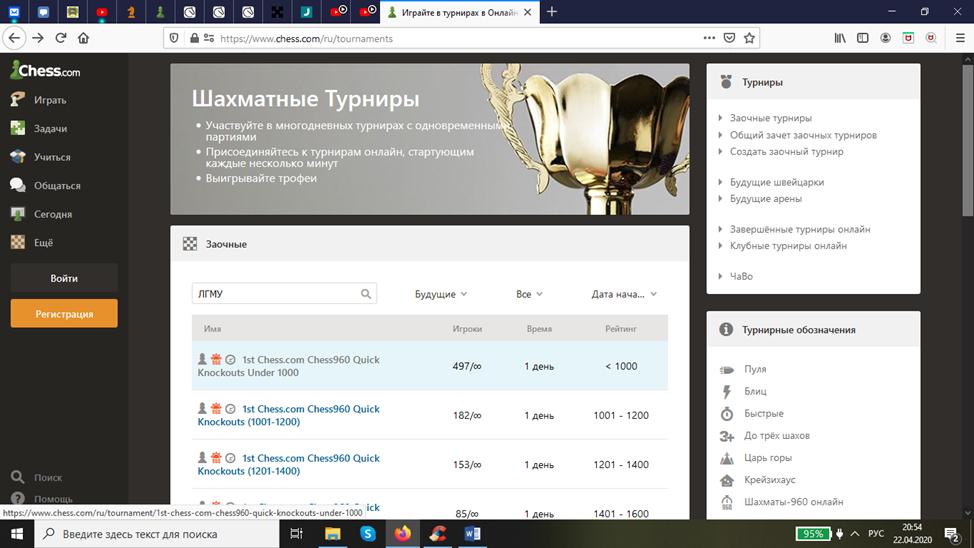Open the Все filter dropdown
The width and height of the screenshot is (974, 548).
point(529,294)
